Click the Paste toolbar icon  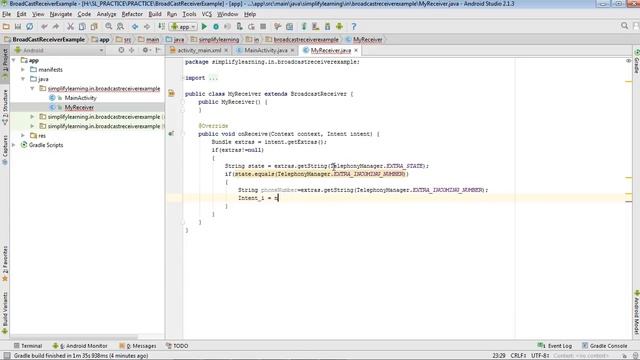tap(94, 27)
